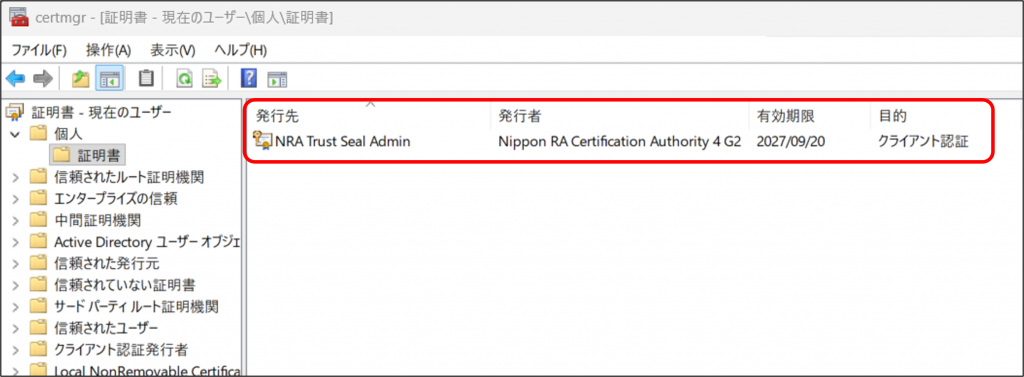The height and width of the screenshot is (377, 1024).
Task: Open the ファイル(F) menu
Action: (x=39, y=50)
